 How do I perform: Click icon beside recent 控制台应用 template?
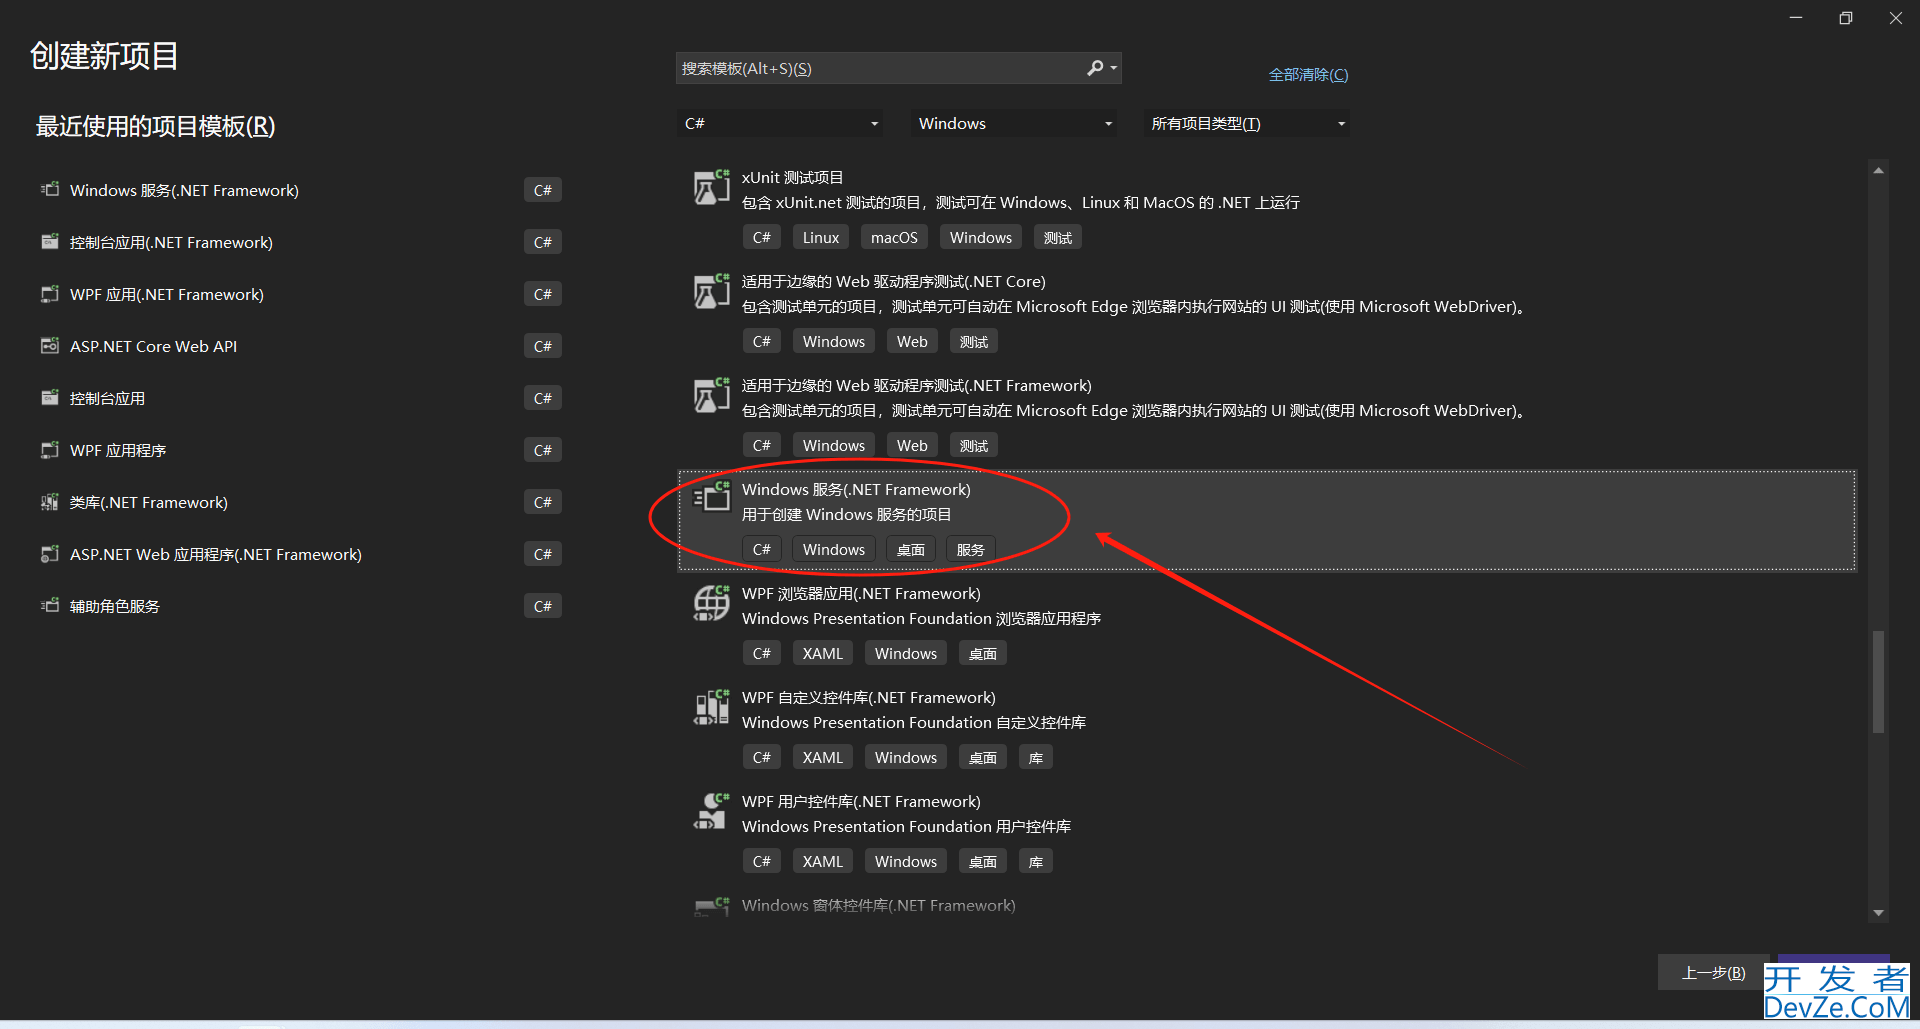pos(50,397)
